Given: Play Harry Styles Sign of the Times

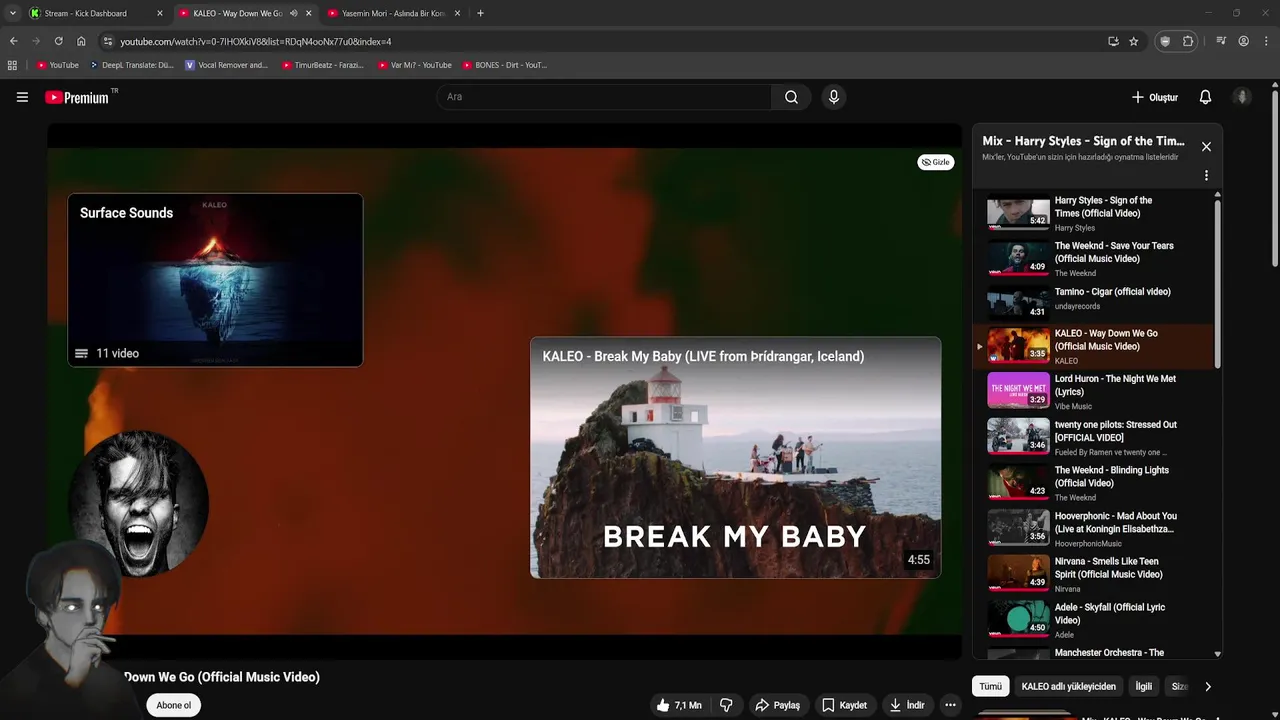Looking at the screenshot, I should tap(1092, 213).
